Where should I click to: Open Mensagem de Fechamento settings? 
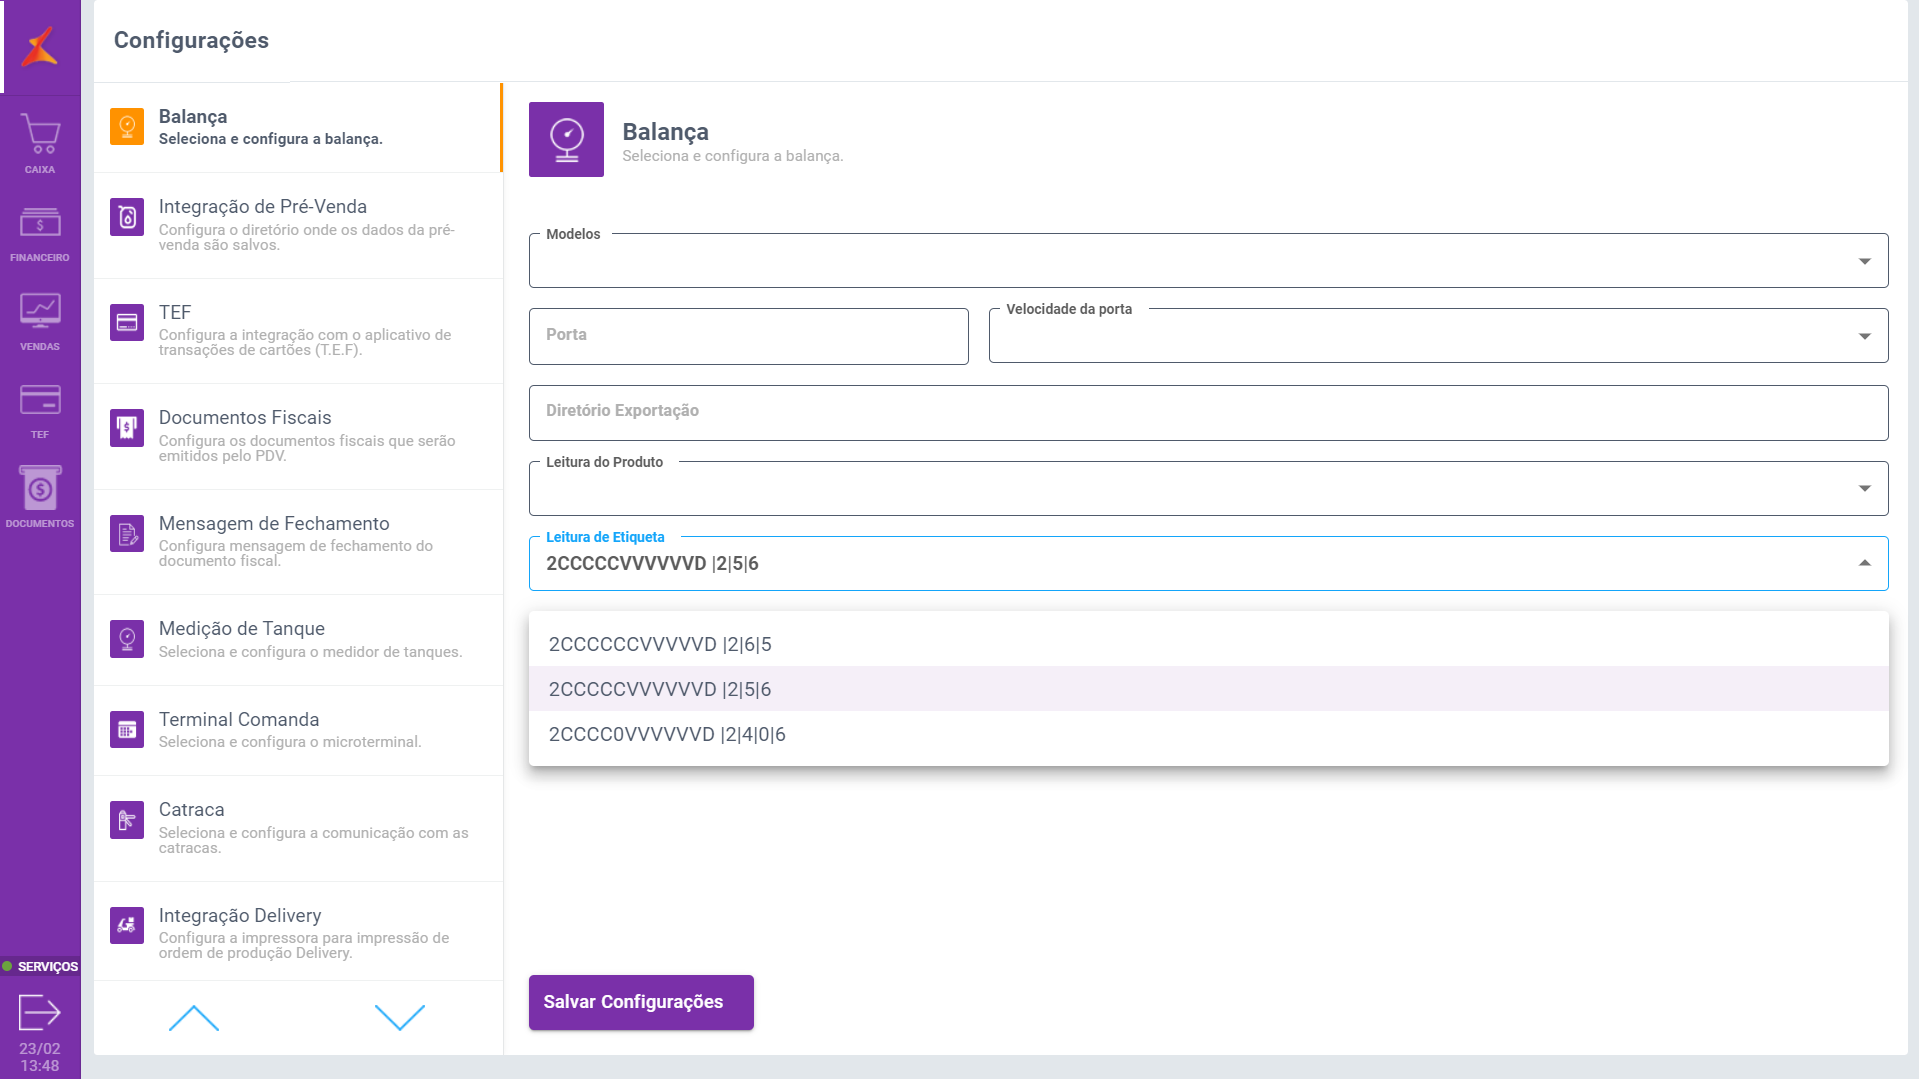(298, 542)
